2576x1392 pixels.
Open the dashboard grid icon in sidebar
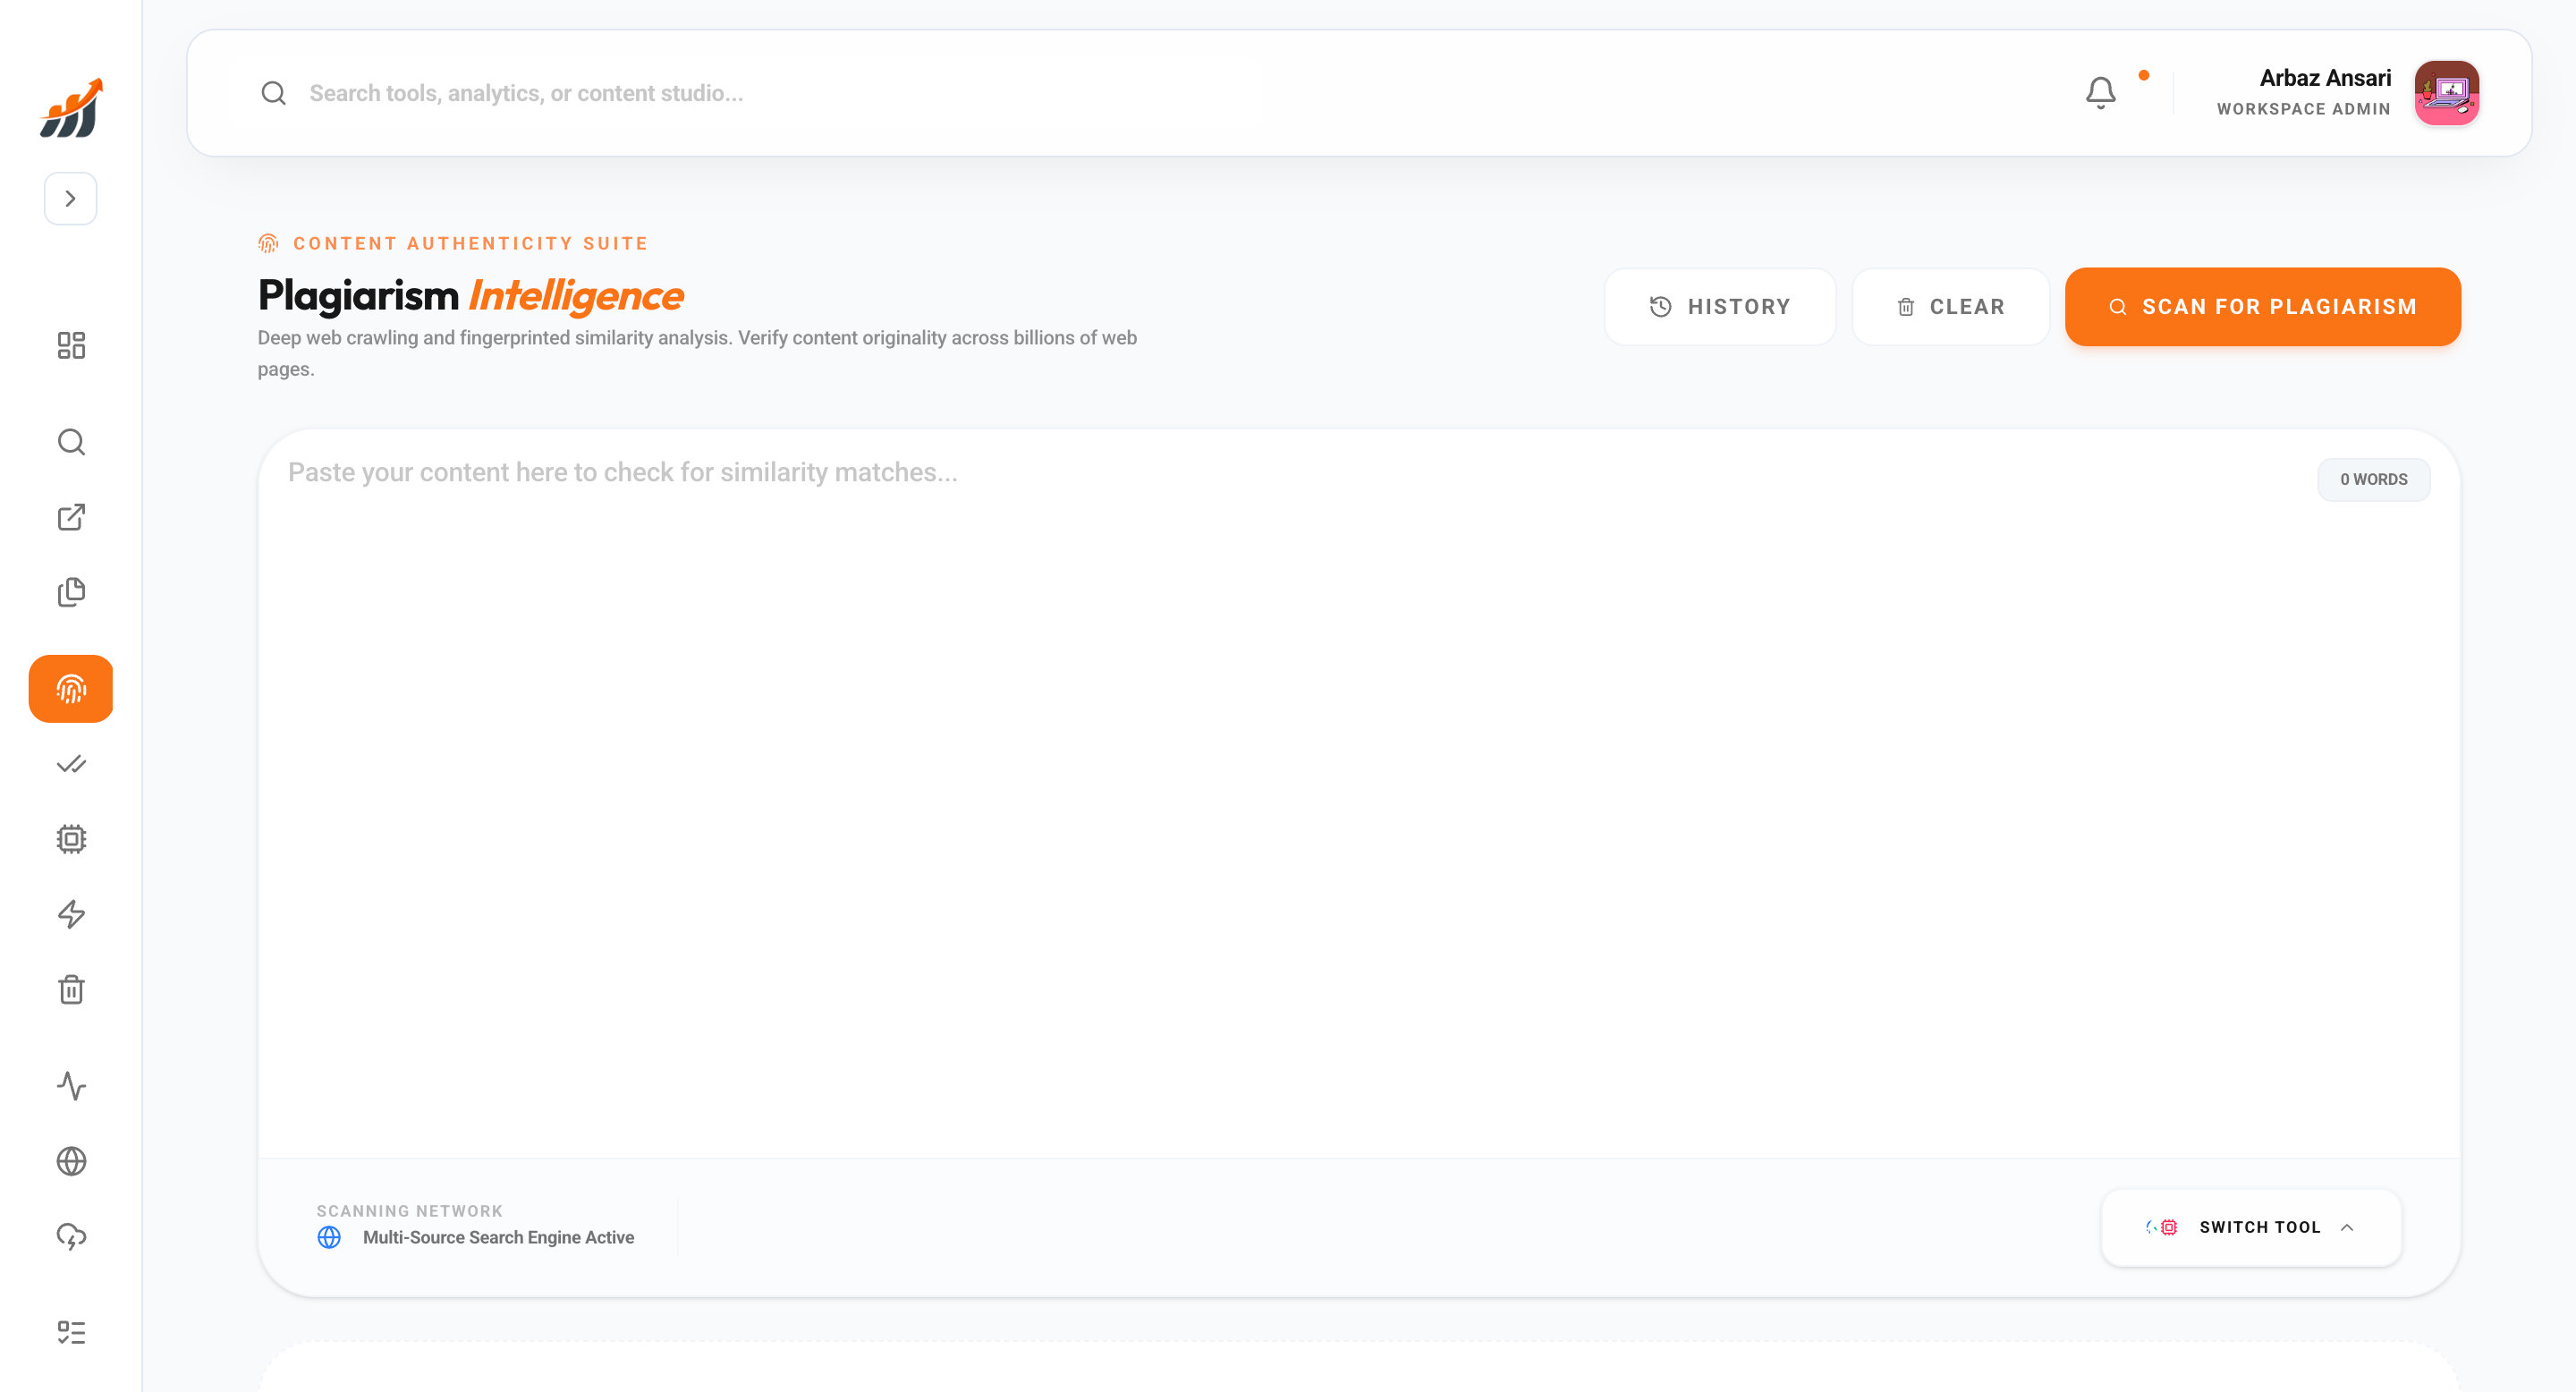[70, 345]
